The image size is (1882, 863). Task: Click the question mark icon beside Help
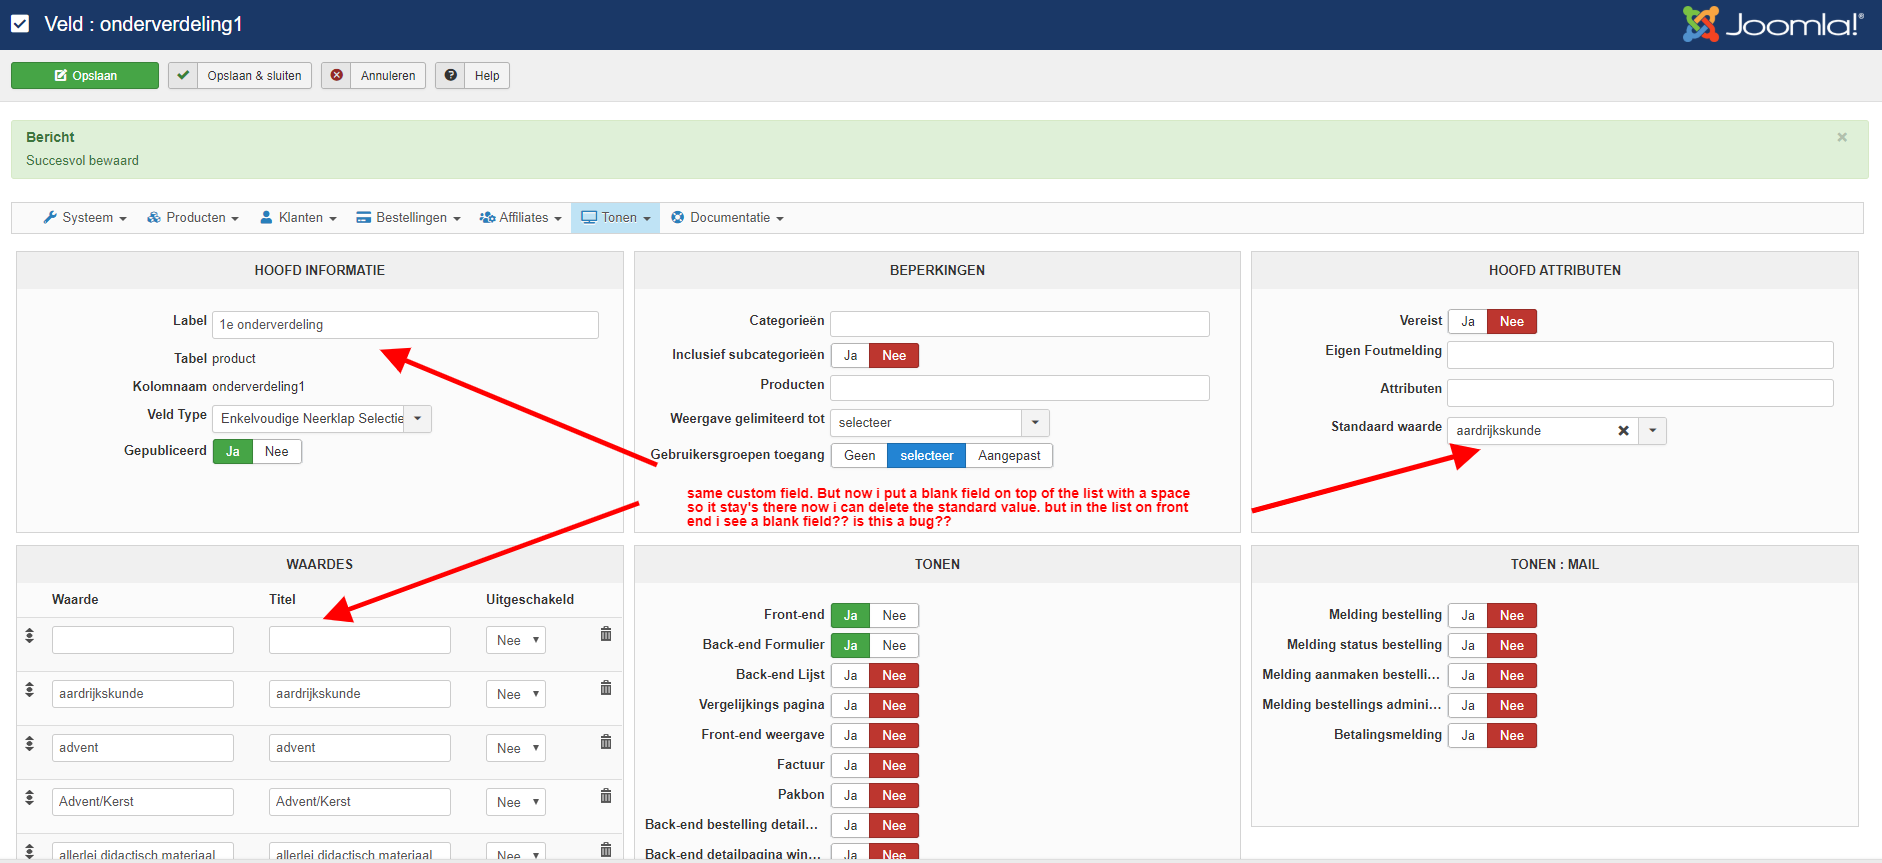tap(451, 75)
